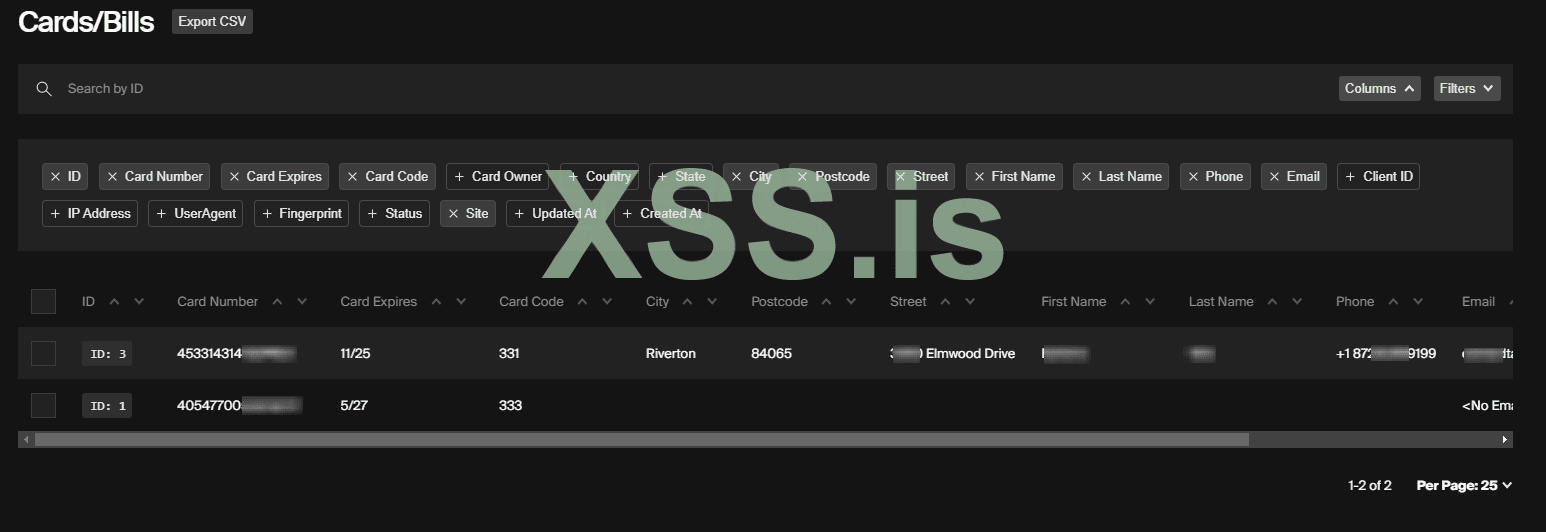Add the Fingerprint column chip
1546x532 pixels.
click(x=301, y=213)
